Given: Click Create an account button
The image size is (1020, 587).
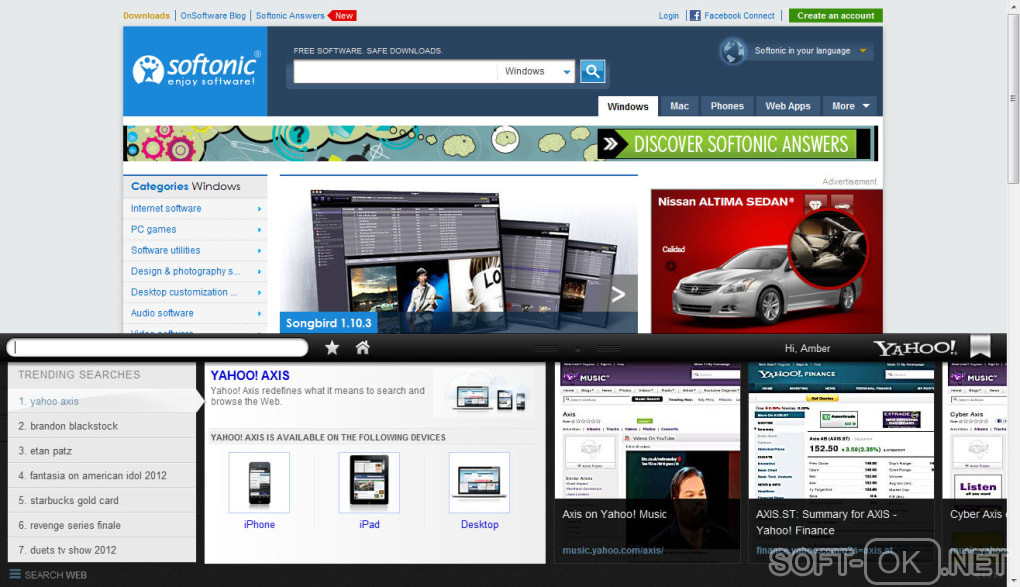Looking at the screenshot, I should (835, 16).
